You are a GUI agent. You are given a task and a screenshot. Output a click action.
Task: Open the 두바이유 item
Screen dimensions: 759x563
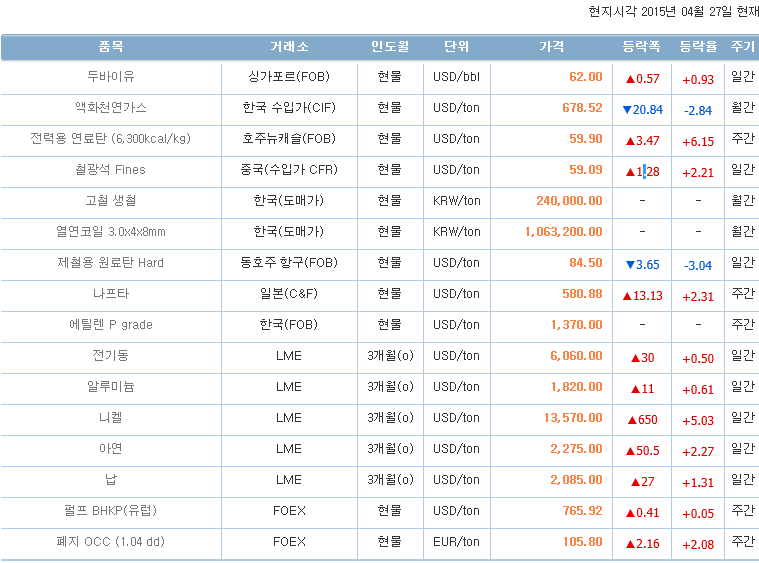111,77
